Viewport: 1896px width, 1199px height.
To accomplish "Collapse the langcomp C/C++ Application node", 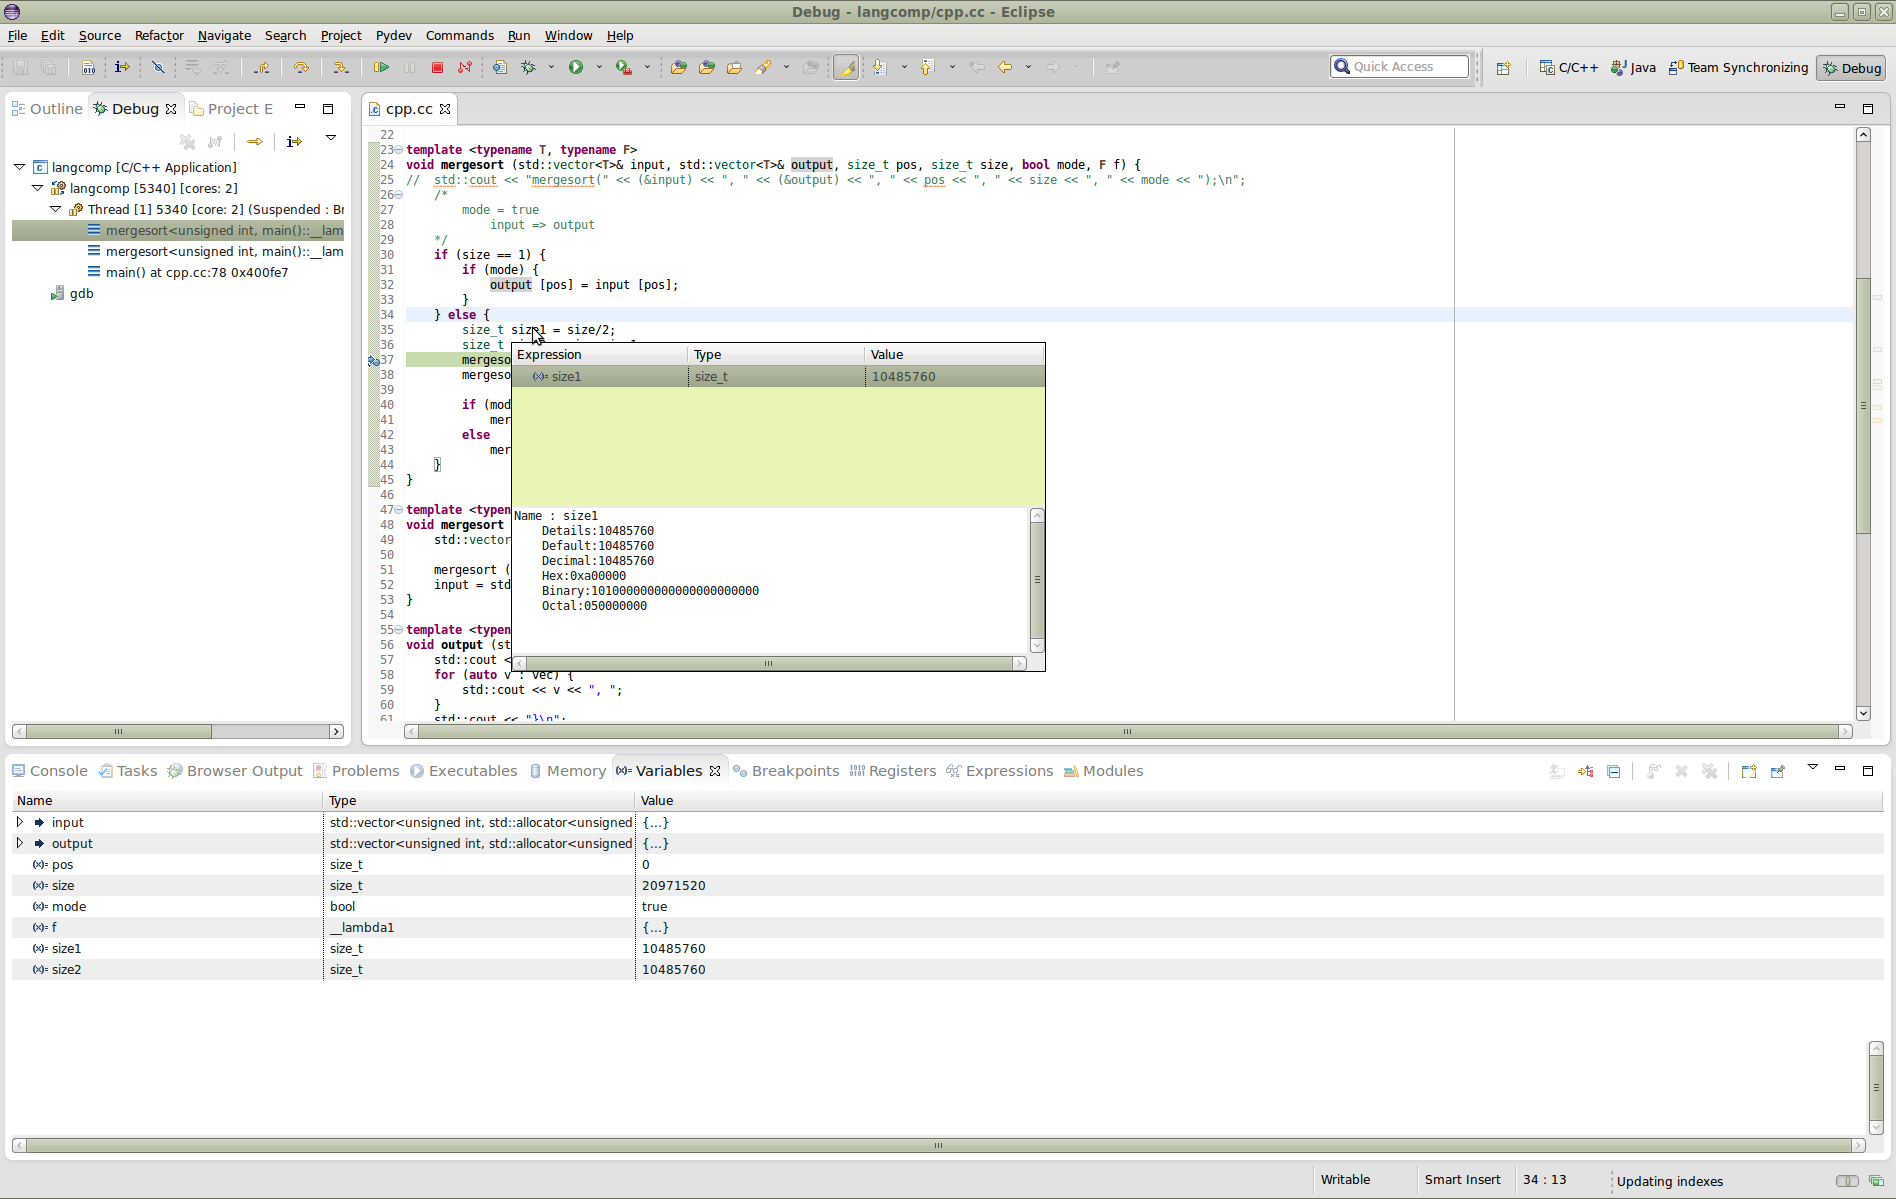I will coord(20,167).
